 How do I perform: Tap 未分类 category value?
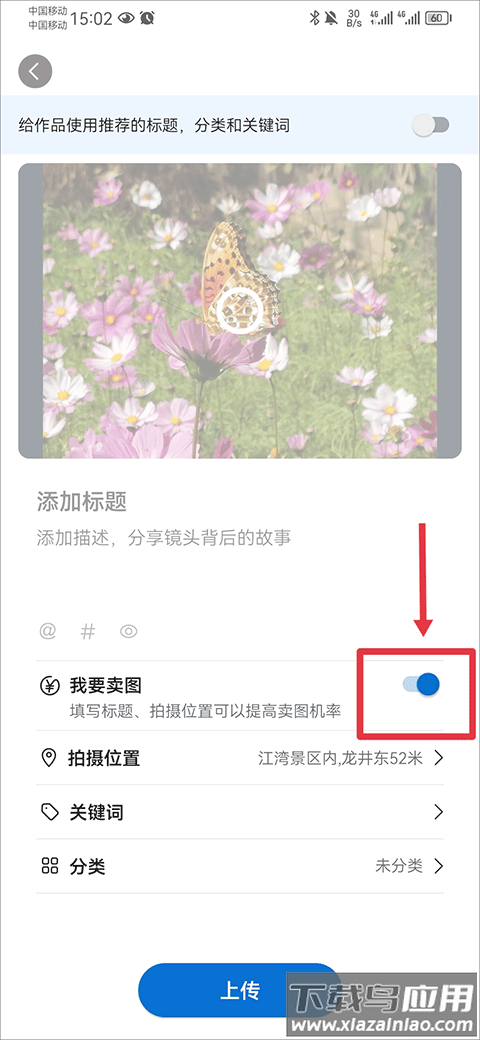[398, 866]
